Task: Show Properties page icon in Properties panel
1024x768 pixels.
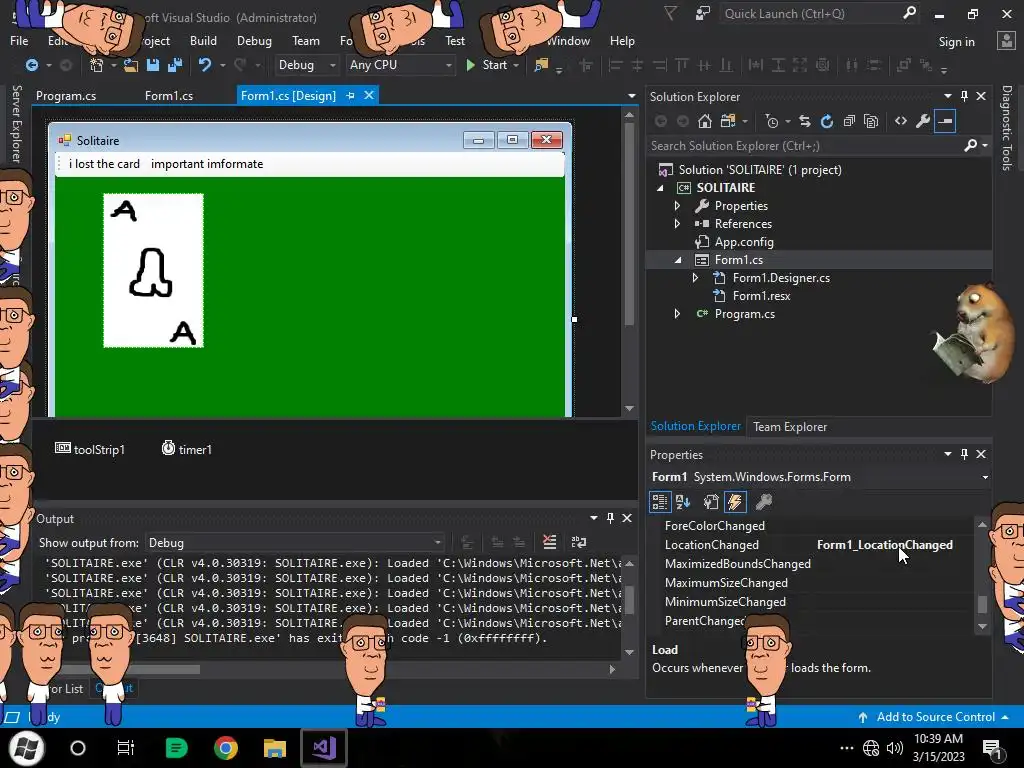Action: point(711,502)
